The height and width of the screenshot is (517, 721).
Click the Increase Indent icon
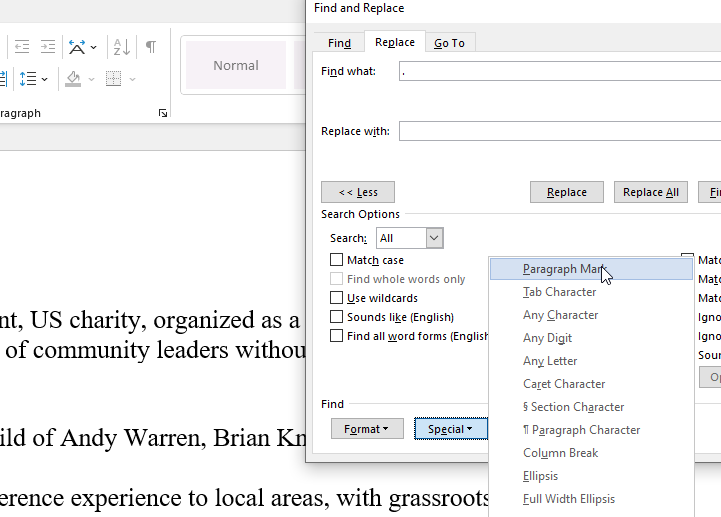click(48, 47)
